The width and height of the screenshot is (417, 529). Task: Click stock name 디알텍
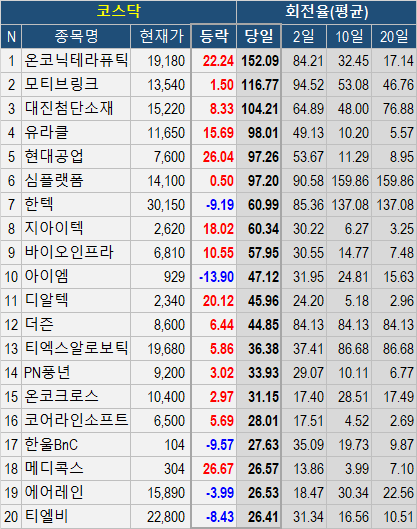[46, 300]
